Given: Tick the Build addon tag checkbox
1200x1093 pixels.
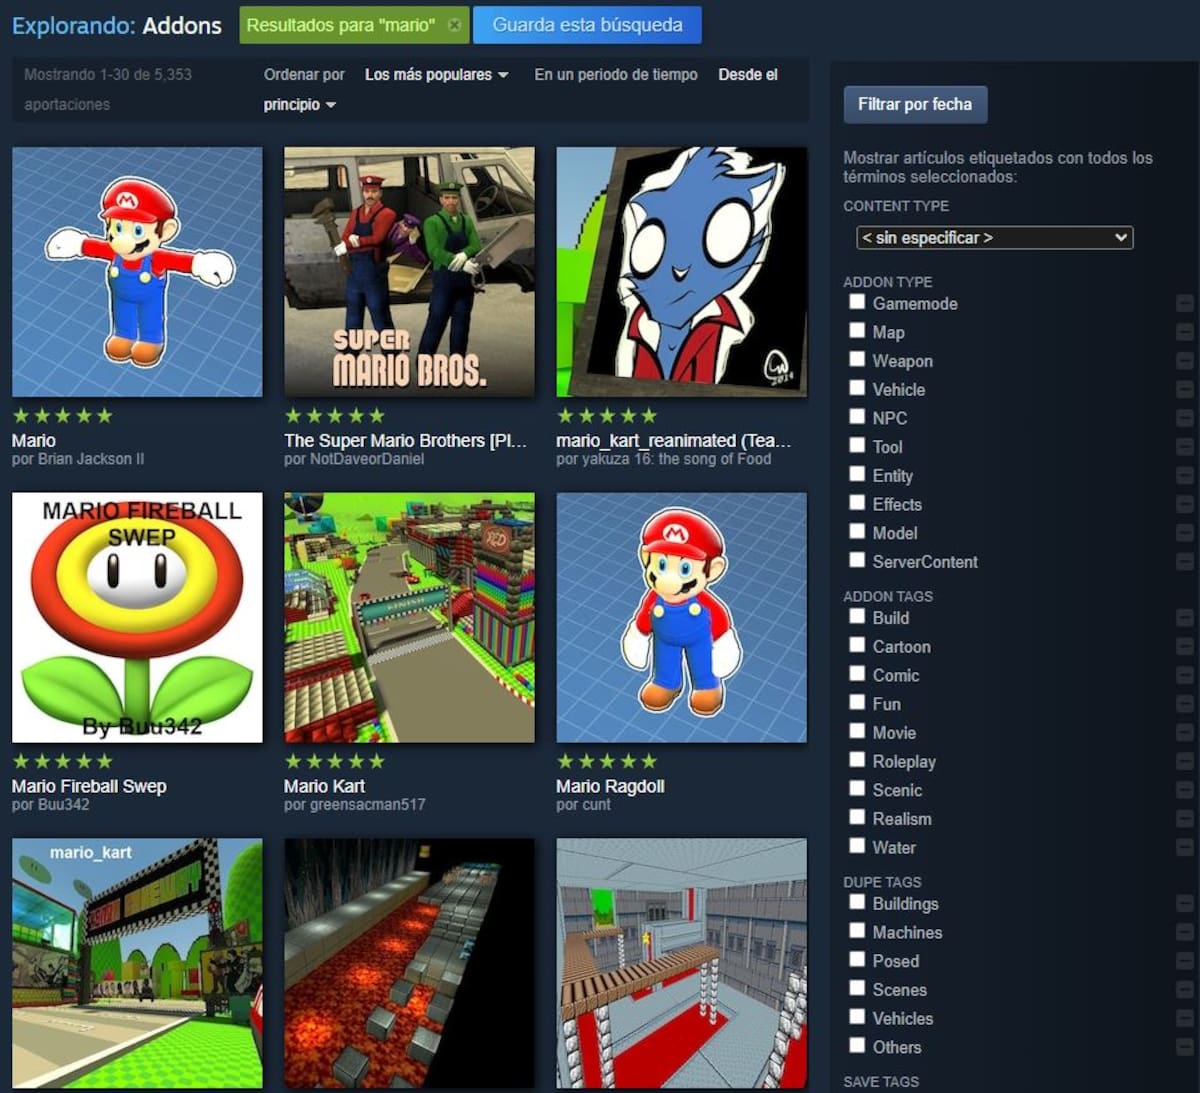Looking at the screenshot, I should point(857,616).
